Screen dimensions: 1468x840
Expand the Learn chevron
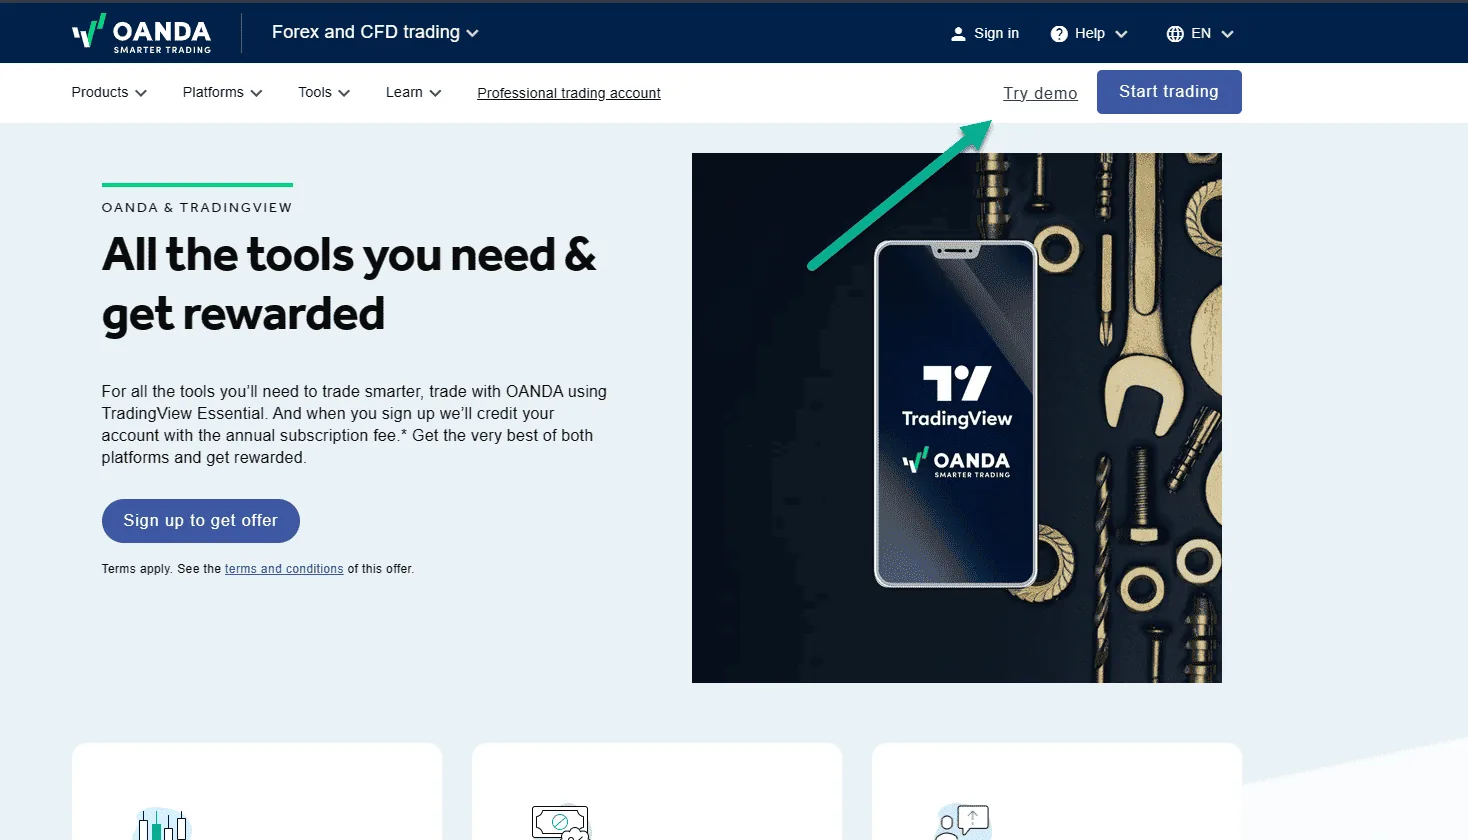click(435, 93)
